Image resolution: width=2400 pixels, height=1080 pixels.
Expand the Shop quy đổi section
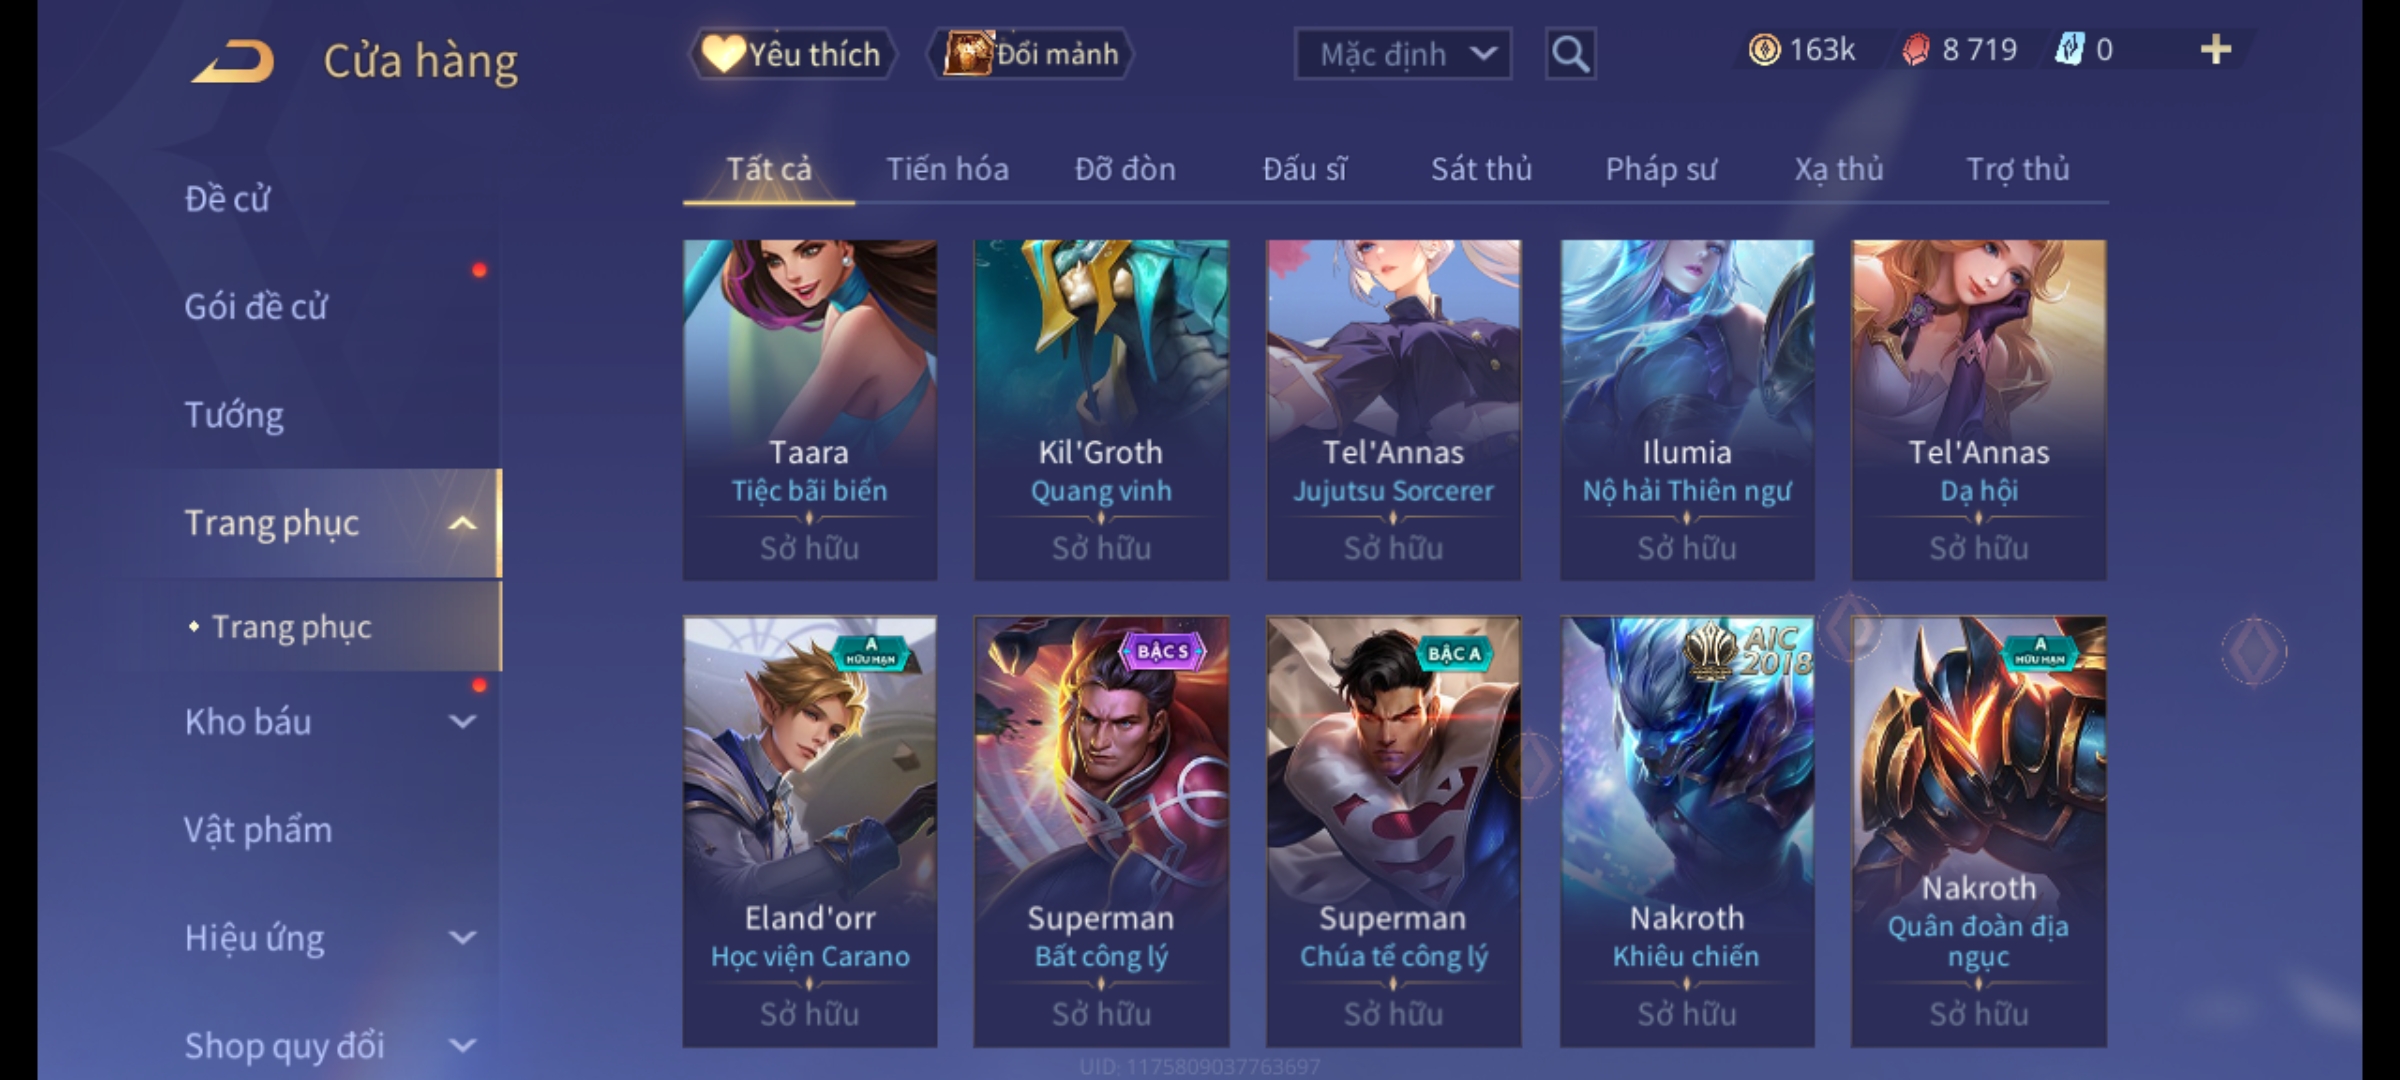click(x=462, y=1045)
